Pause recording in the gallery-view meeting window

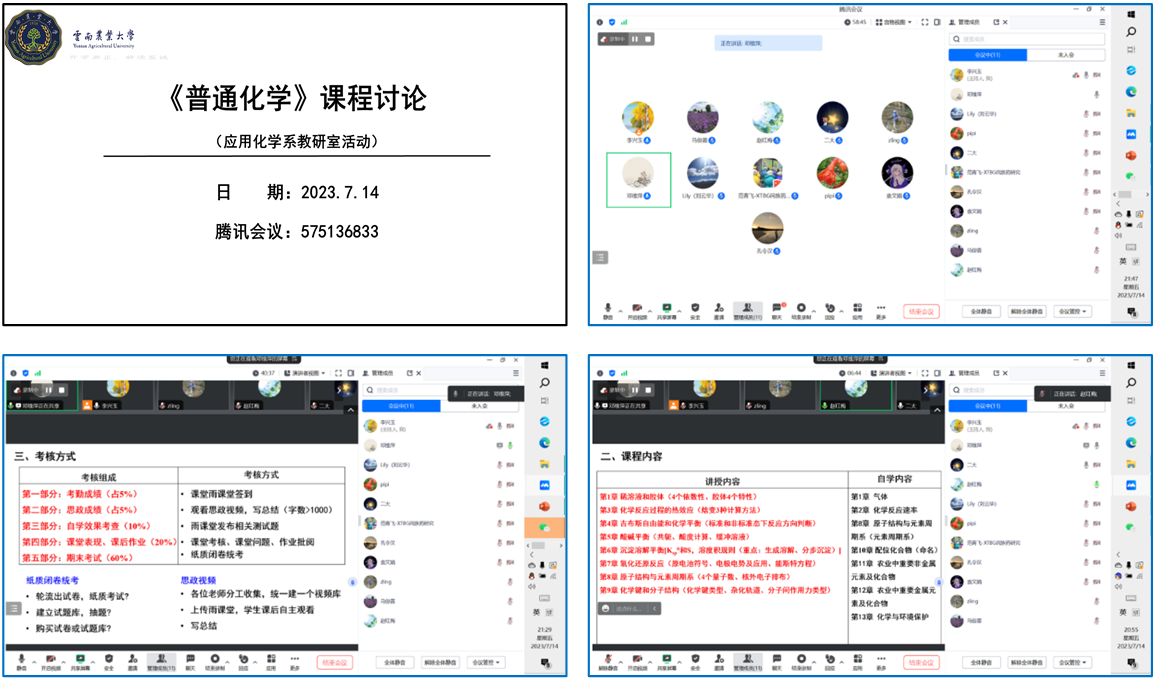(x=634, y=39)
